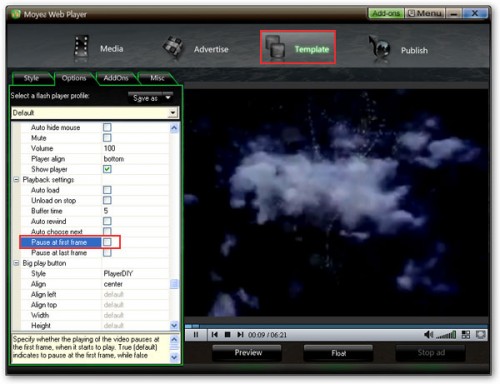500x384 pixels.
Task: Switch to the Style tab
Action: (x=31, y=78)
